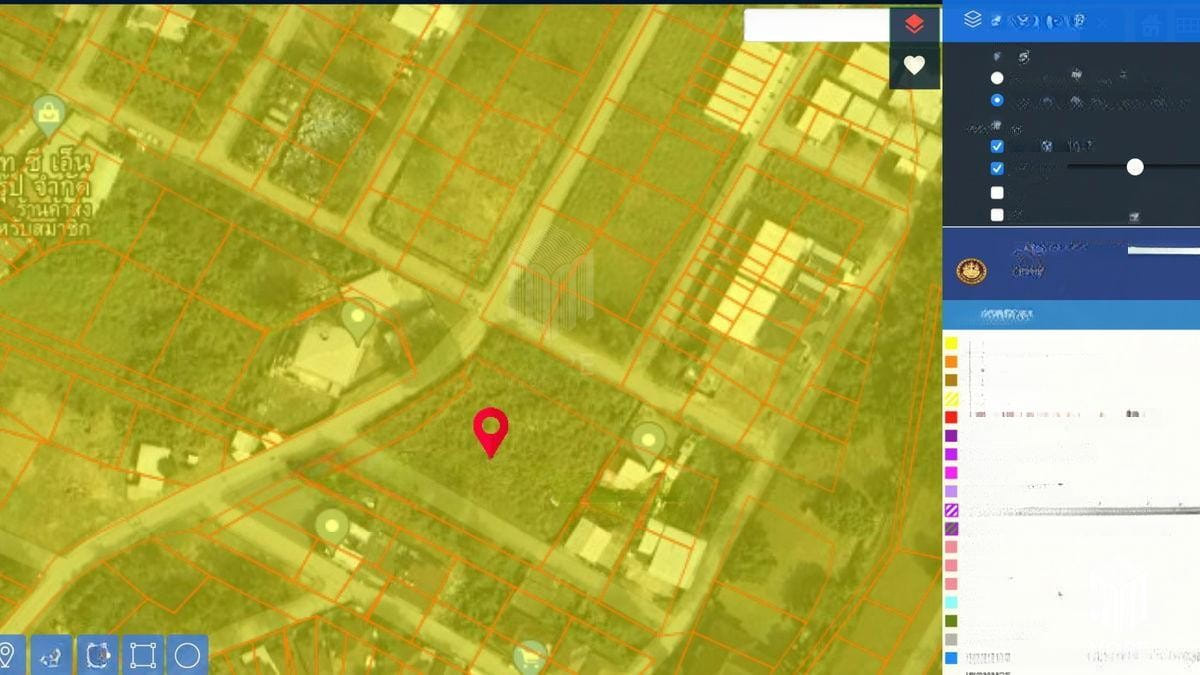This screenshot has width=1200, height=675.
Task: Select the first unselected radio button
Action: (997, 78)
